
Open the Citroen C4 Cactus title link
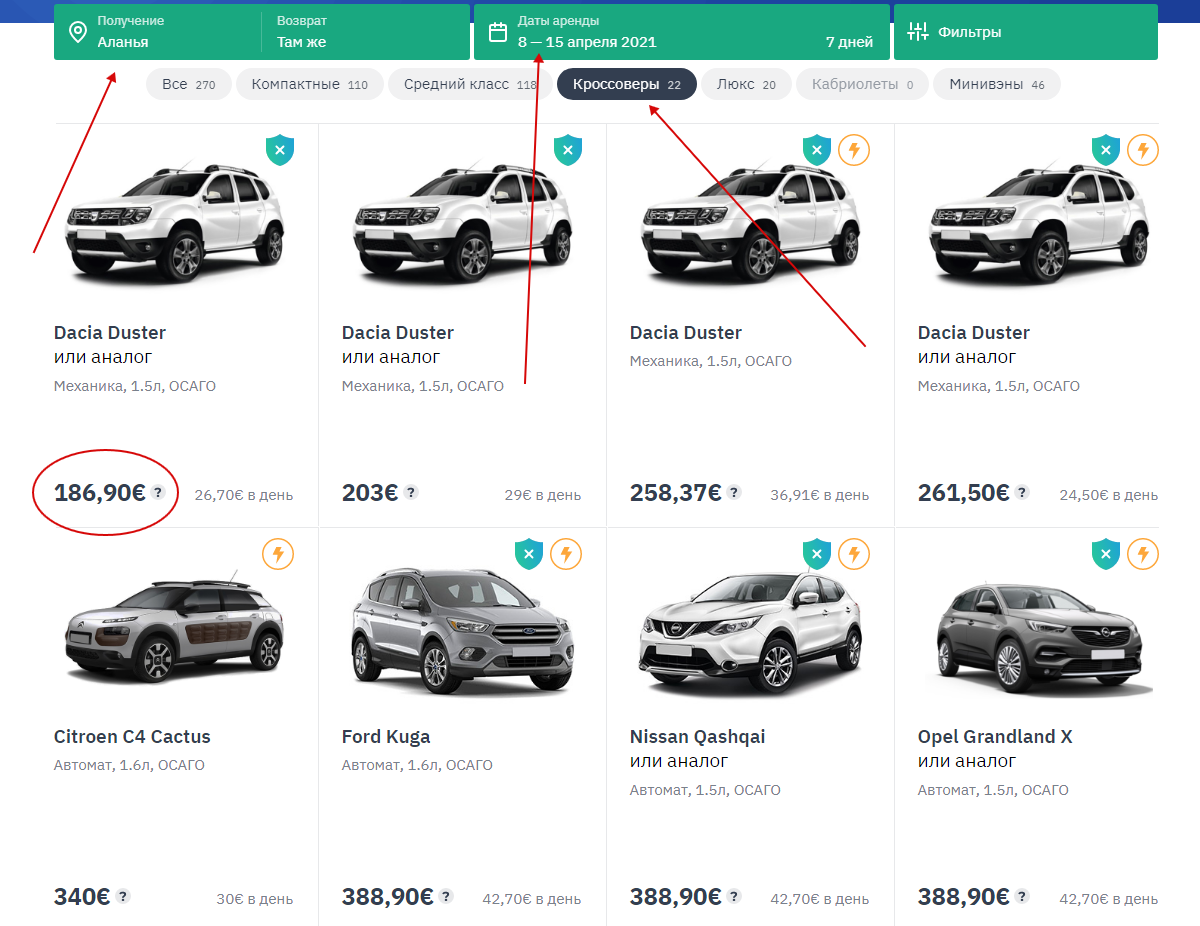[x=132, y=737]
